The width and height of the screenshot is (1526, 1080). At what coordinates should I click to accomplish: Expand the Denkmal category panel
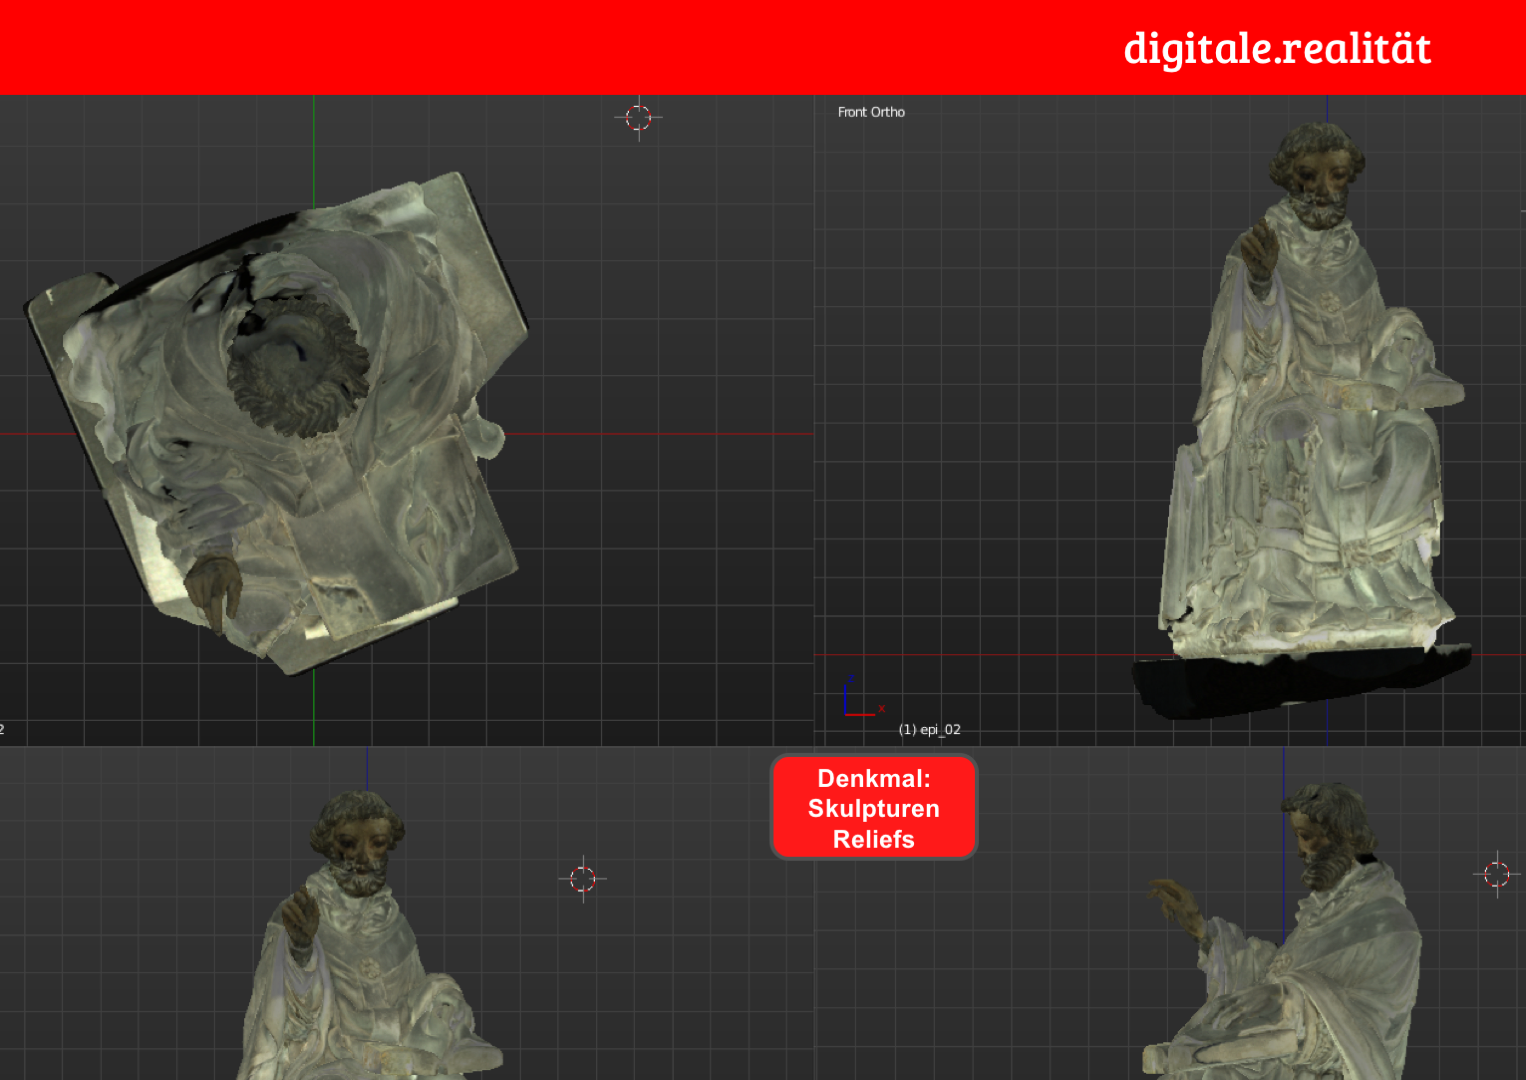(x=873, y=808)
